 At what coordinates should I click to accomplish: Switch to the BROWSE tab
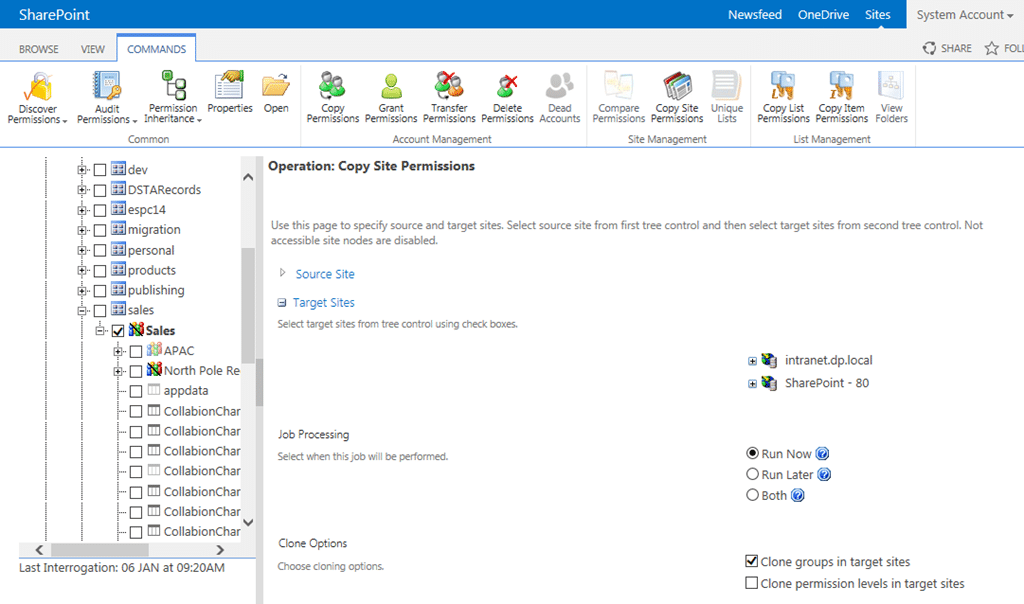pyautogui.click(x=39, y=49)
